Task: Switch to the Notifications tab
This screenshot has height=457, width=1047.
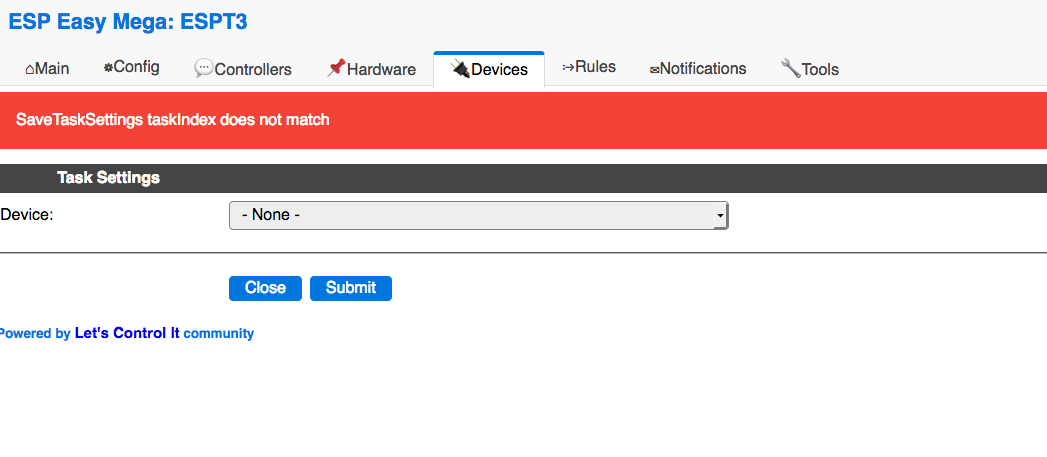Action: click(x=698, y=69)
